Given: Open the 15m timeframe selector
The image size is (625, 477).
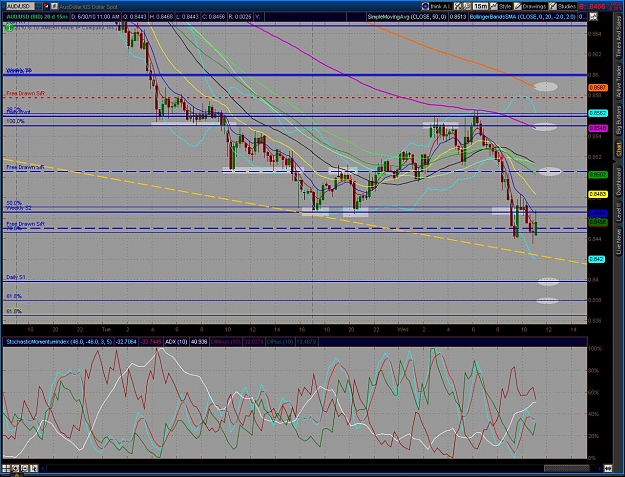Looking at the screenshot, I should point(480,6).
